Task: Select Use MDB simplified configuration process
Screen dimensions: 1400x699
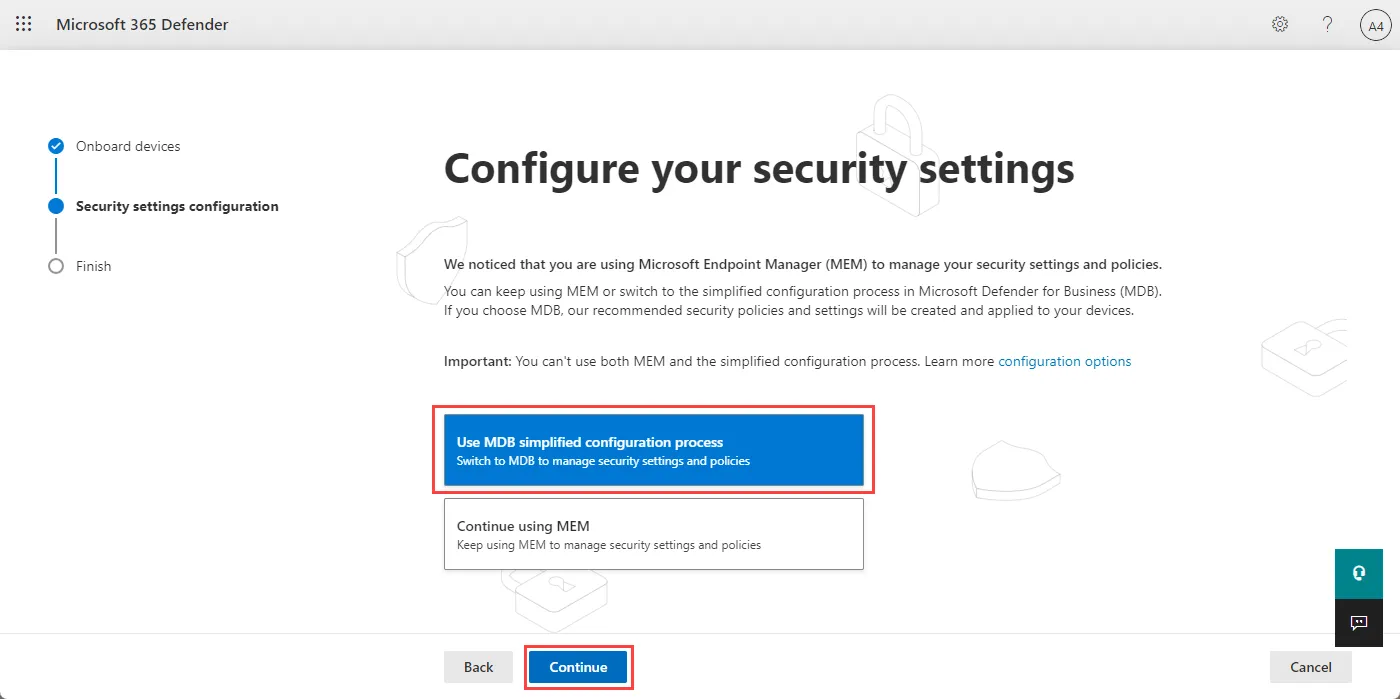Action: [654, 450]
